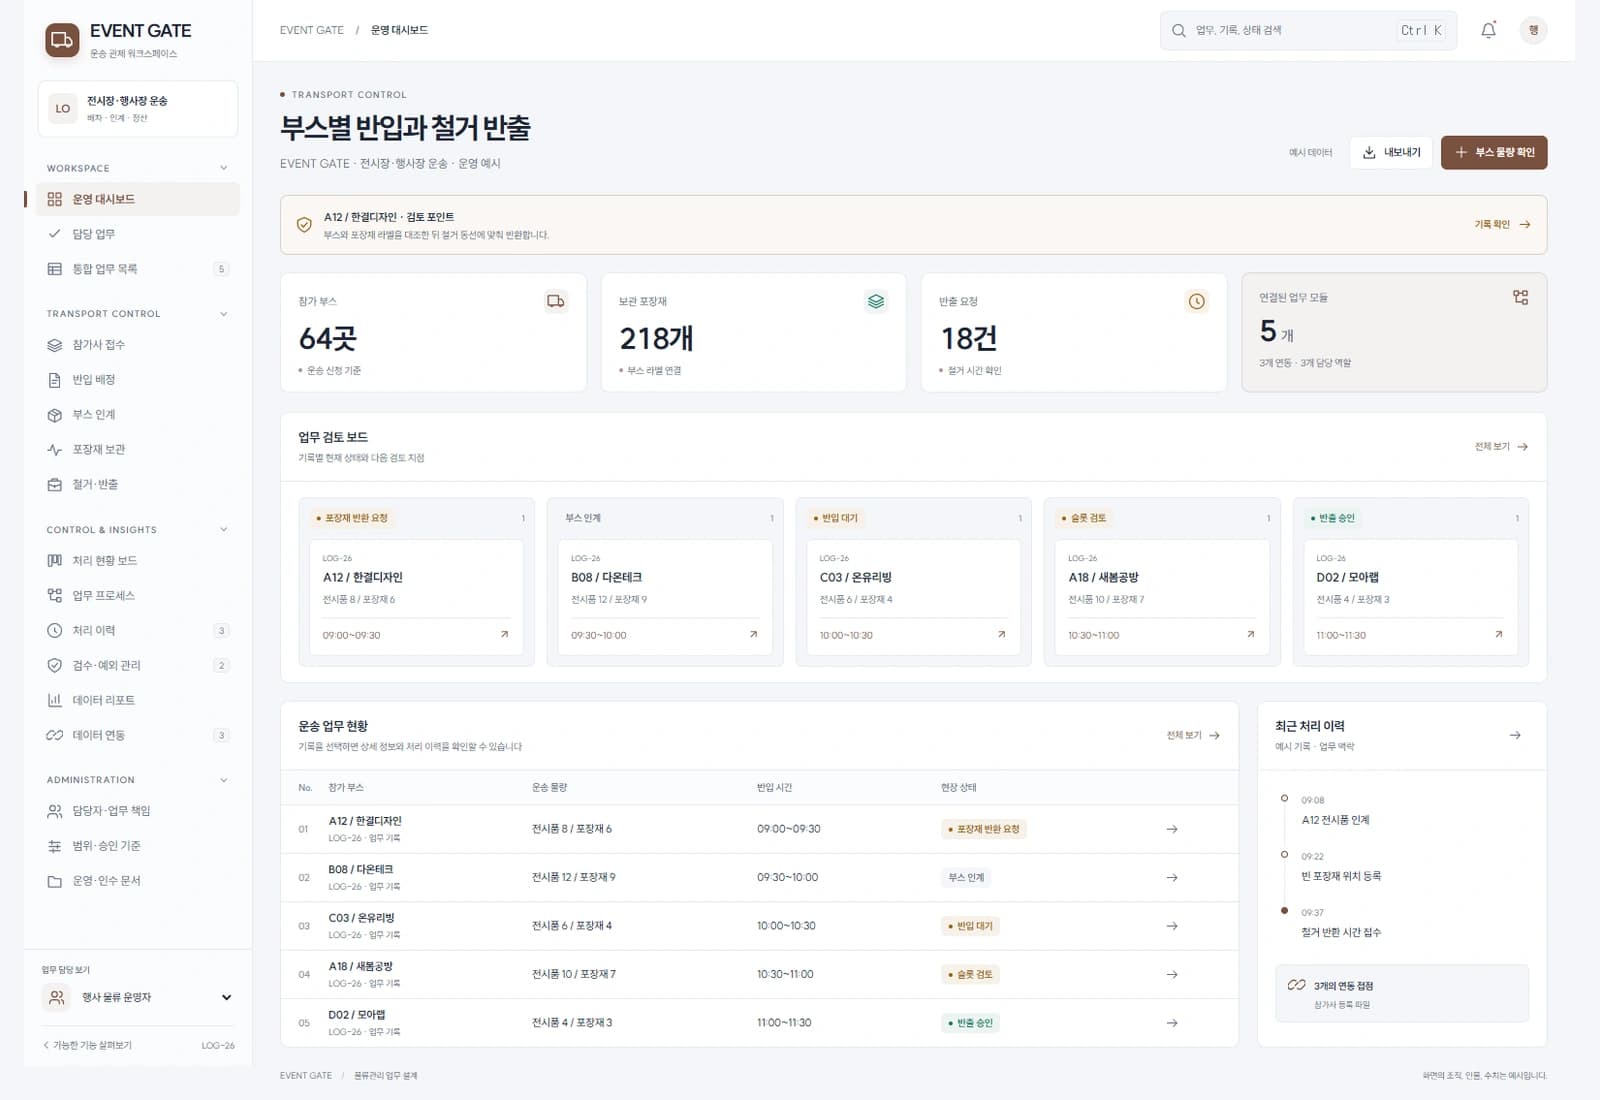Select 참가사 접수 in the sidebar
Screen dimensions: 1600x1100
pos(138,345)
